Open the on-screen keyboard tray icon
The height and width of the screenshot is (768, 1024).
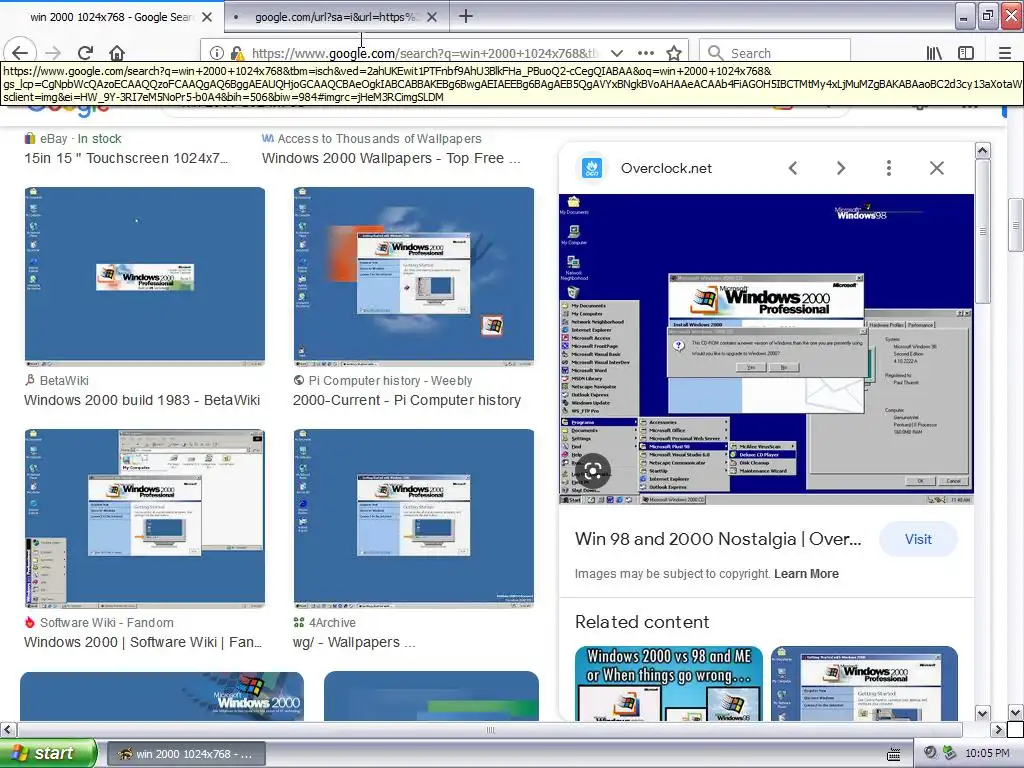coord(893,754)
